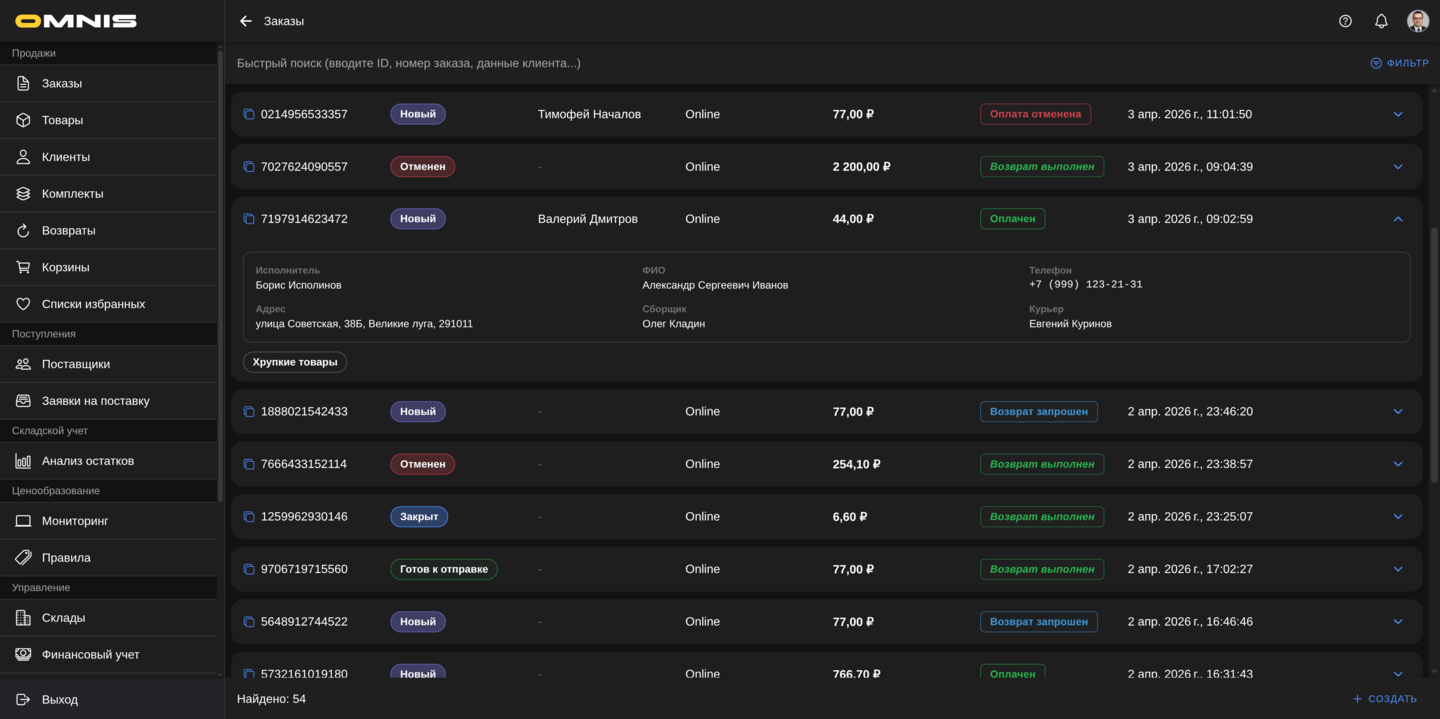Open the help question mark icon

[1345, 21]
